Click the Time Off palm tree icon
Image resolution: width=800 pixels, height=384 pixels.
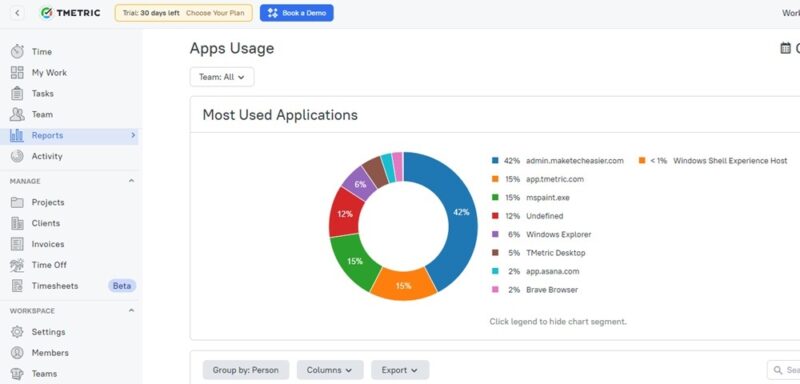tap(17, 265)
